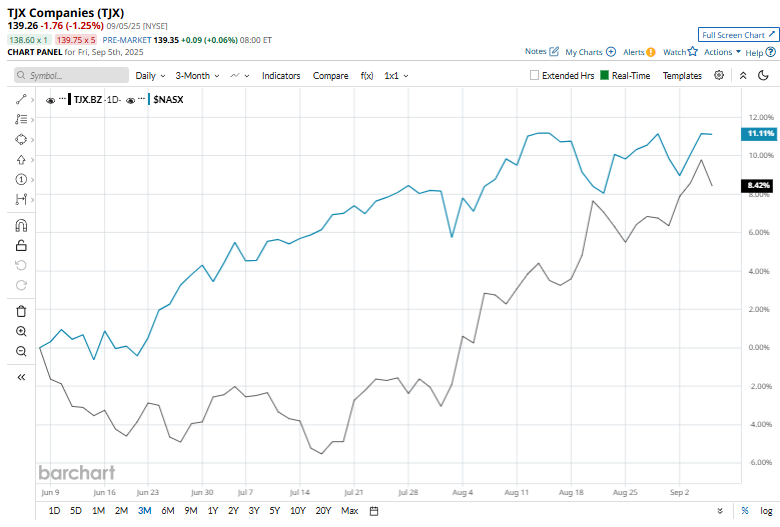Select the Max time range

click(x=350, y=511)
